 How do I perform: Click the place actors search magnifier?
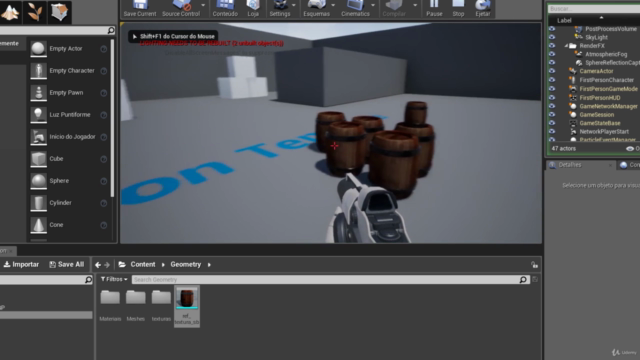pos(111,31)
